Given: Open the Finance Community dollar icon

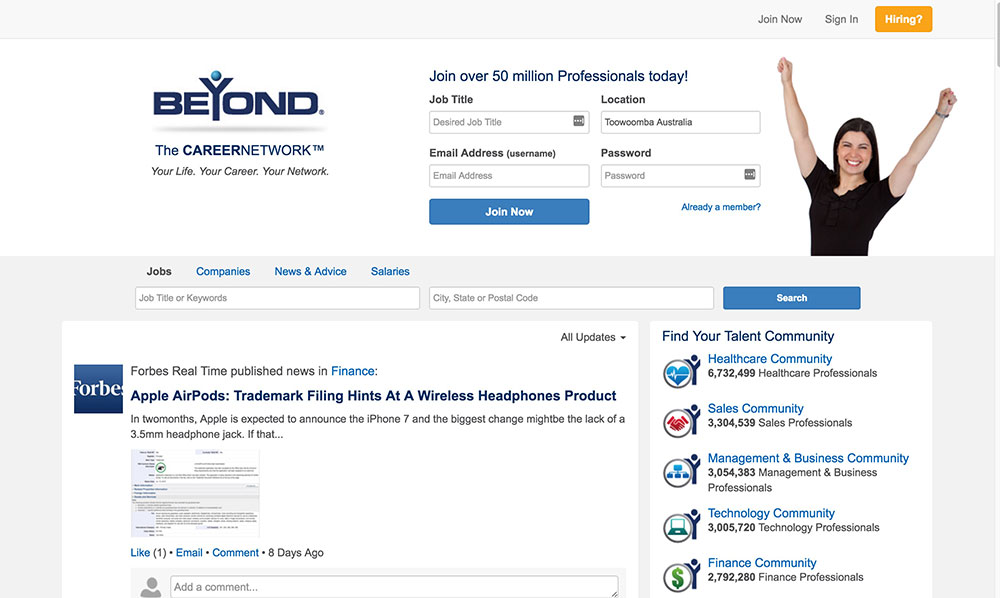Looking at the screenshot, I should coord(681,575).
